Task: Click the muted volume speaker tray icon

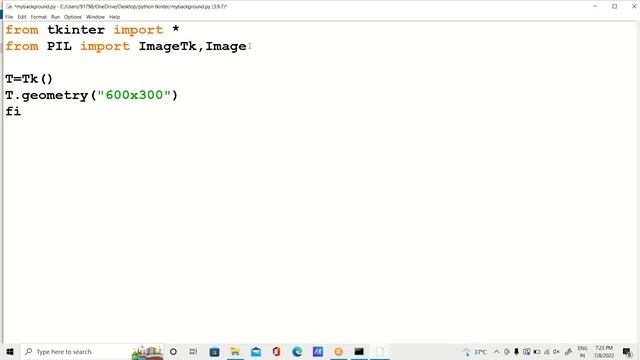Action: point(556,351)
